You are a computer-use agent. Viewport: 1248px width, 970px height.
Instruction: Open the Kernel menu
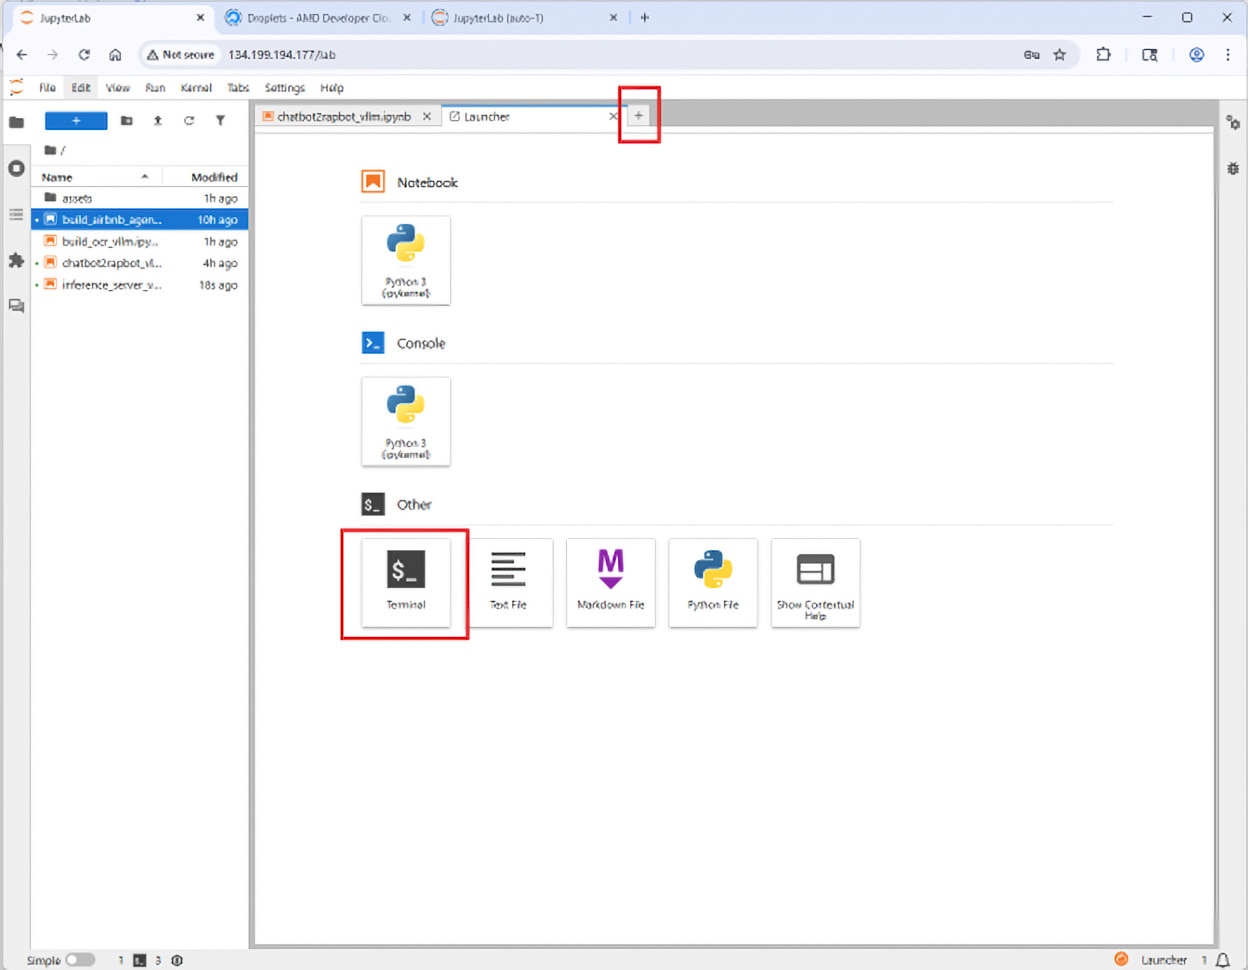(196, 88)
